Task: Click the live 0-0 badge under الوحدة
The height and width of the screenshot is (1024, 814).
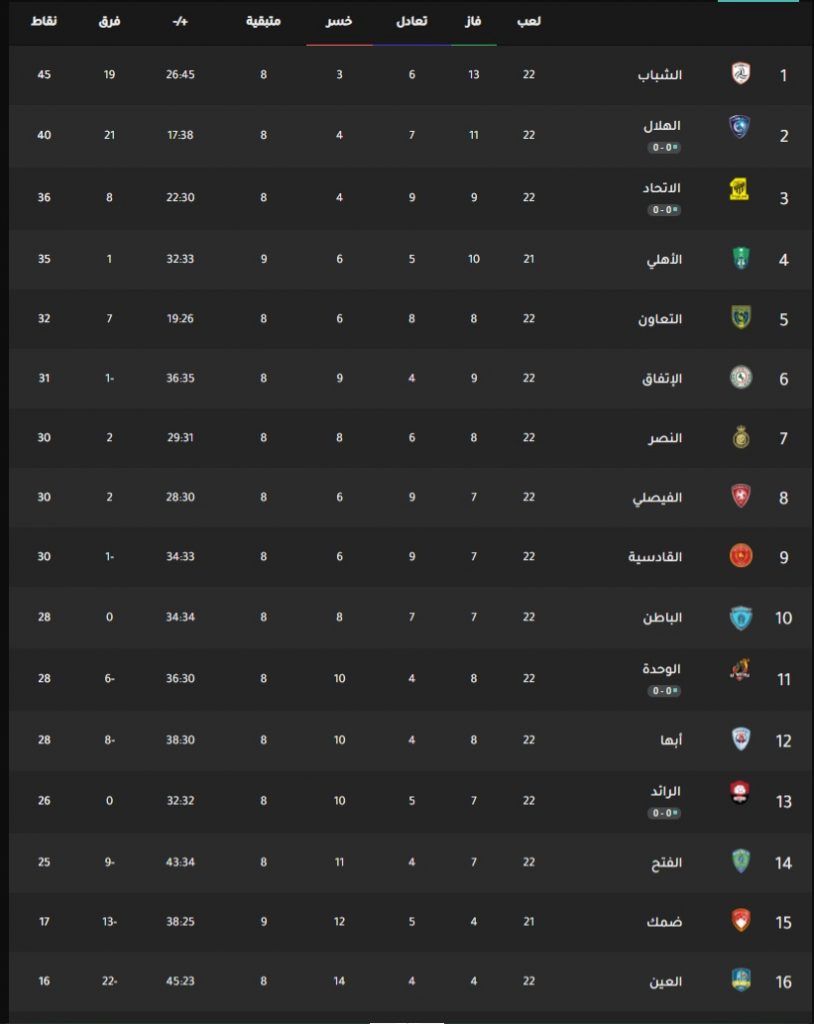Action: (664, 691)
